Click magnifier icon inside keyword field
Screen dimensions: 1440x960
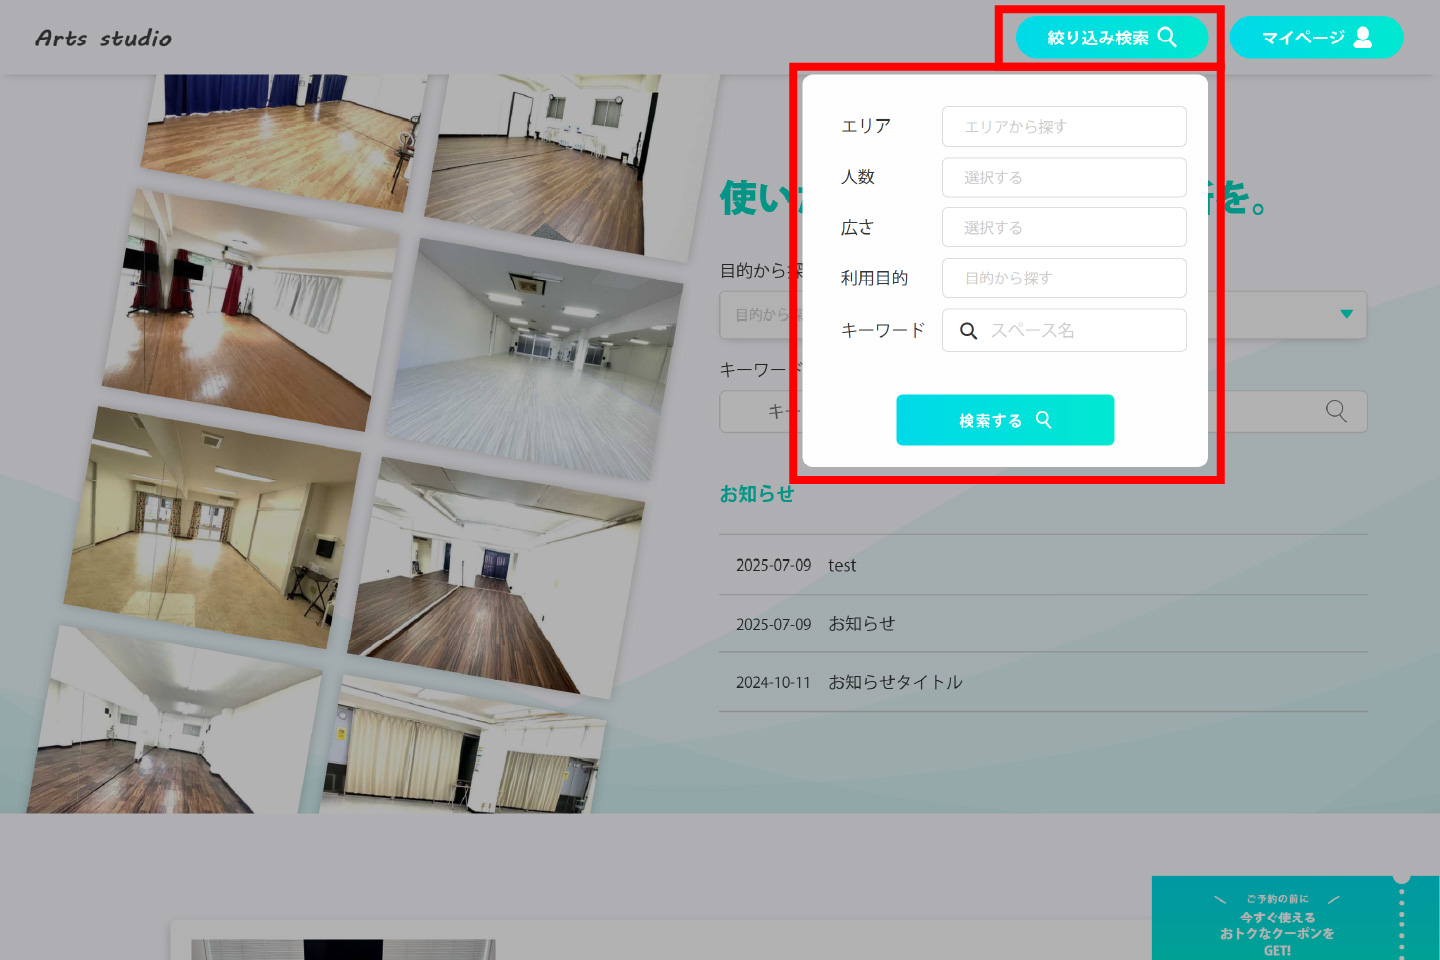[968, 331]
